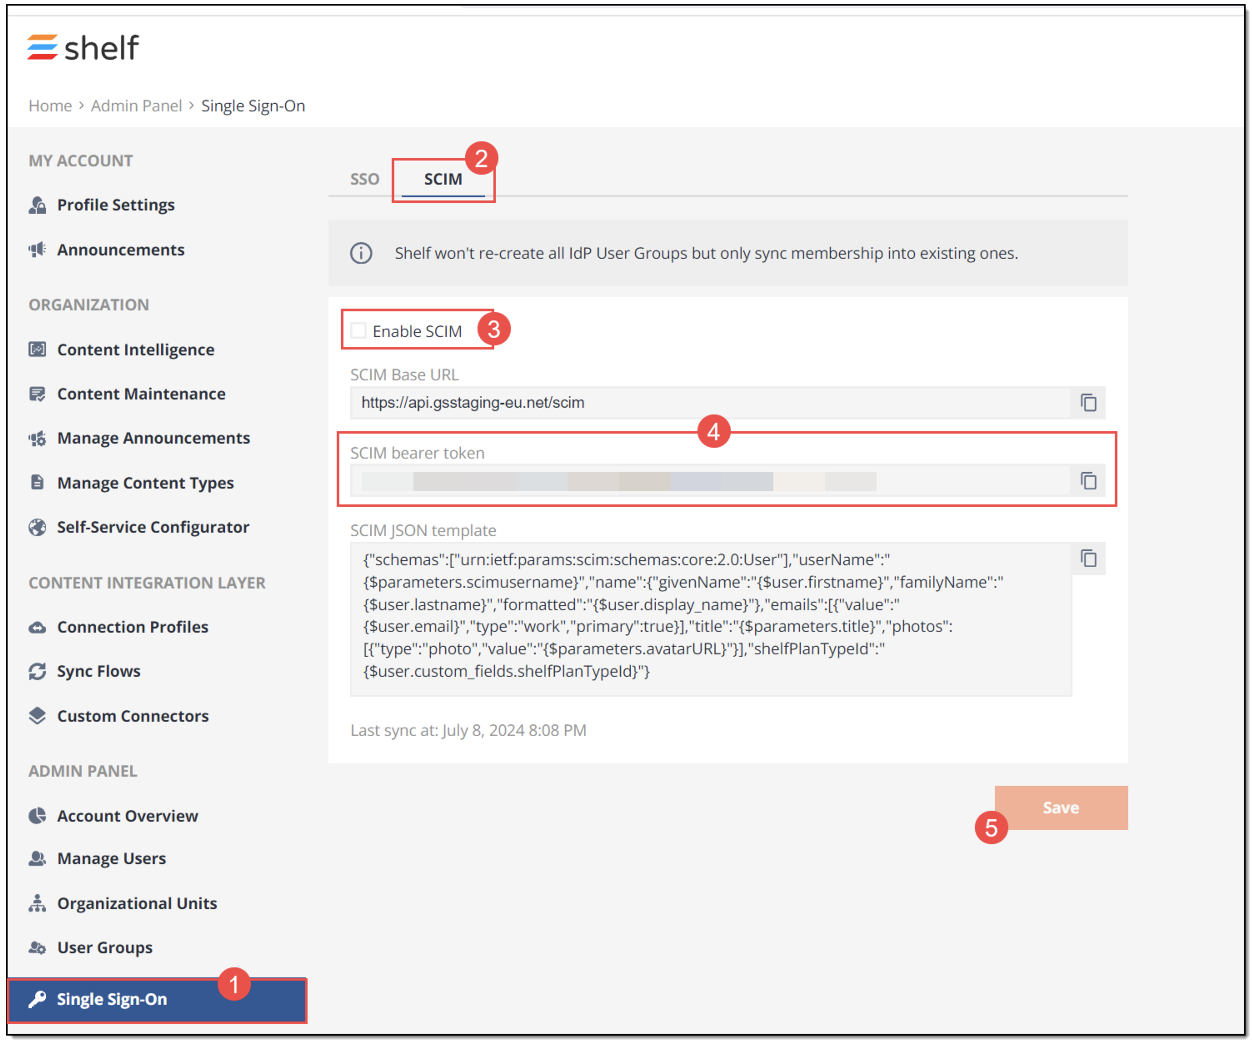1252x1042 pixels.
Task: Click the Content Intelligence icon
Action: click(37, 350)
